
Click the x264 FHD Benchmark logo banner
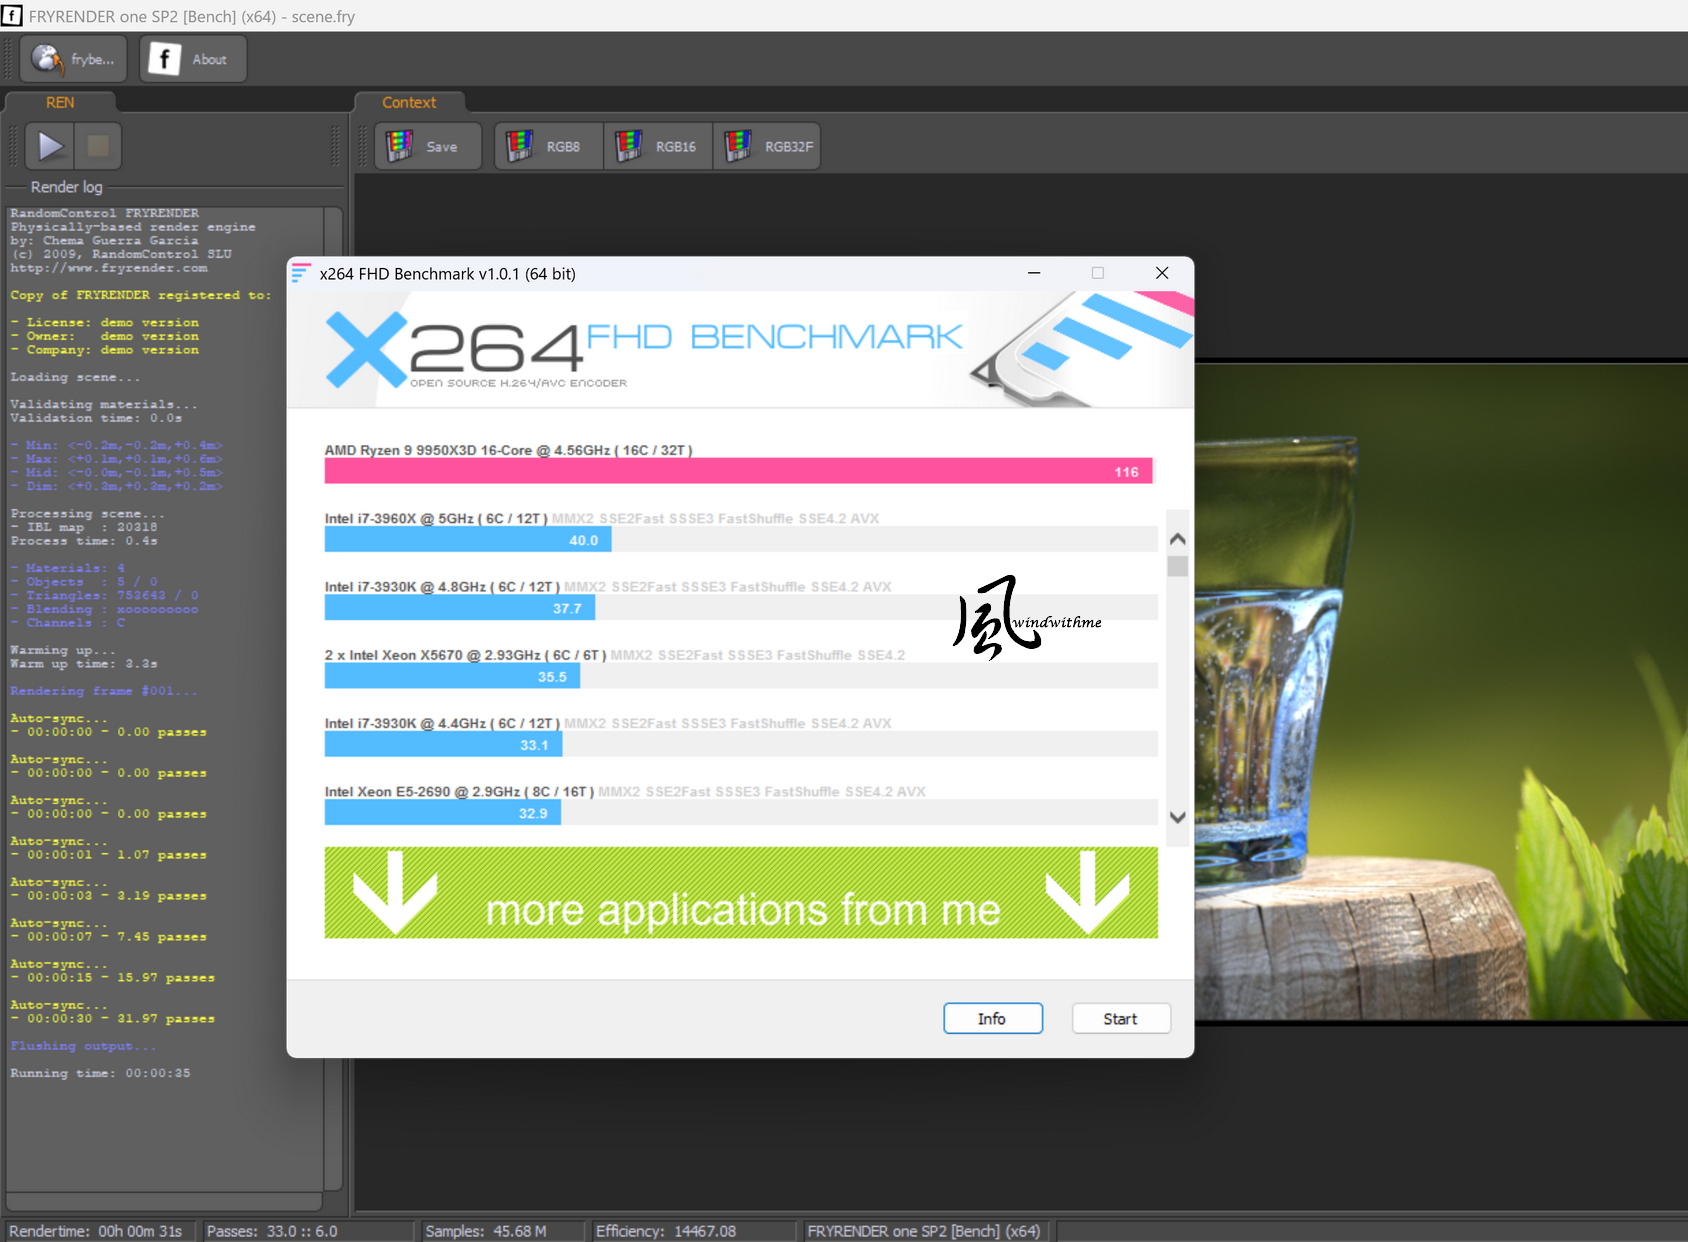point(741,350)
